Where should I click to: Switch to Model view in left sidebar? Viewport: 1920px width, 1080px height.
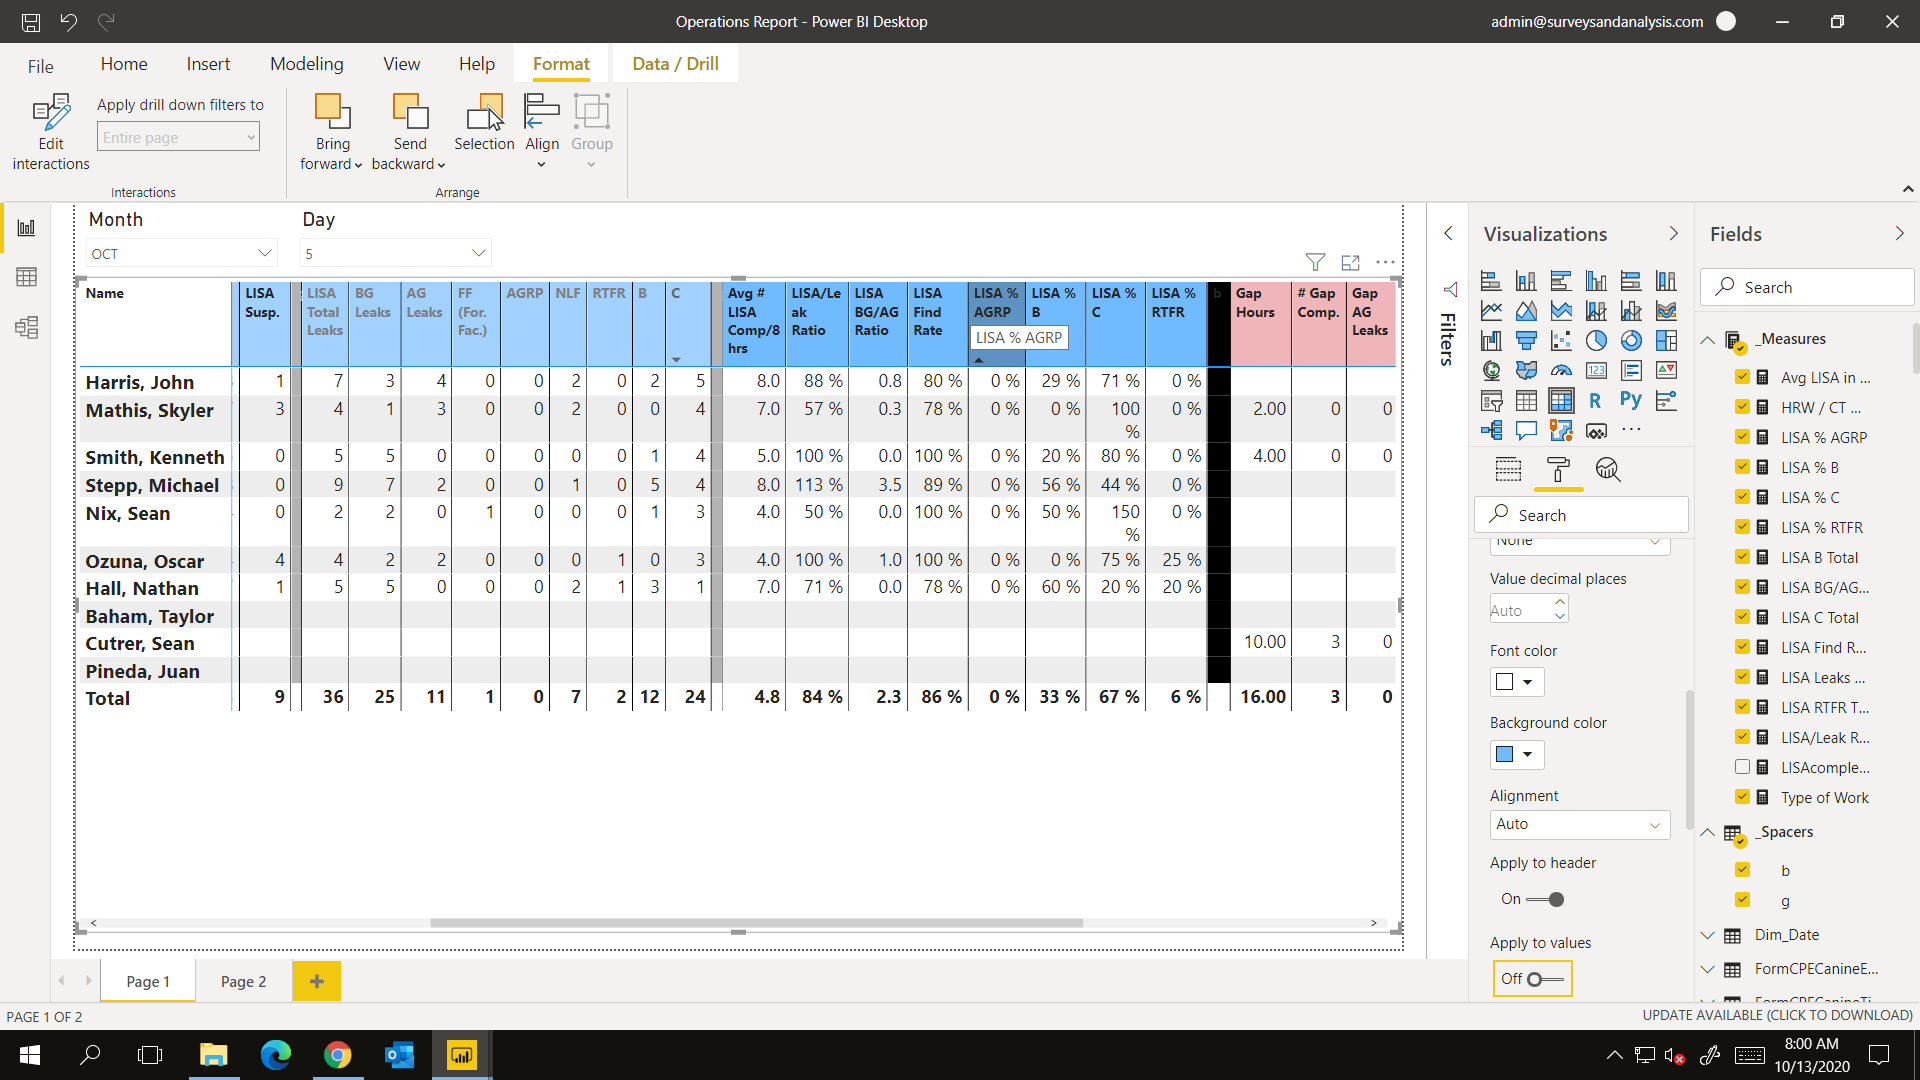(27, 327)
